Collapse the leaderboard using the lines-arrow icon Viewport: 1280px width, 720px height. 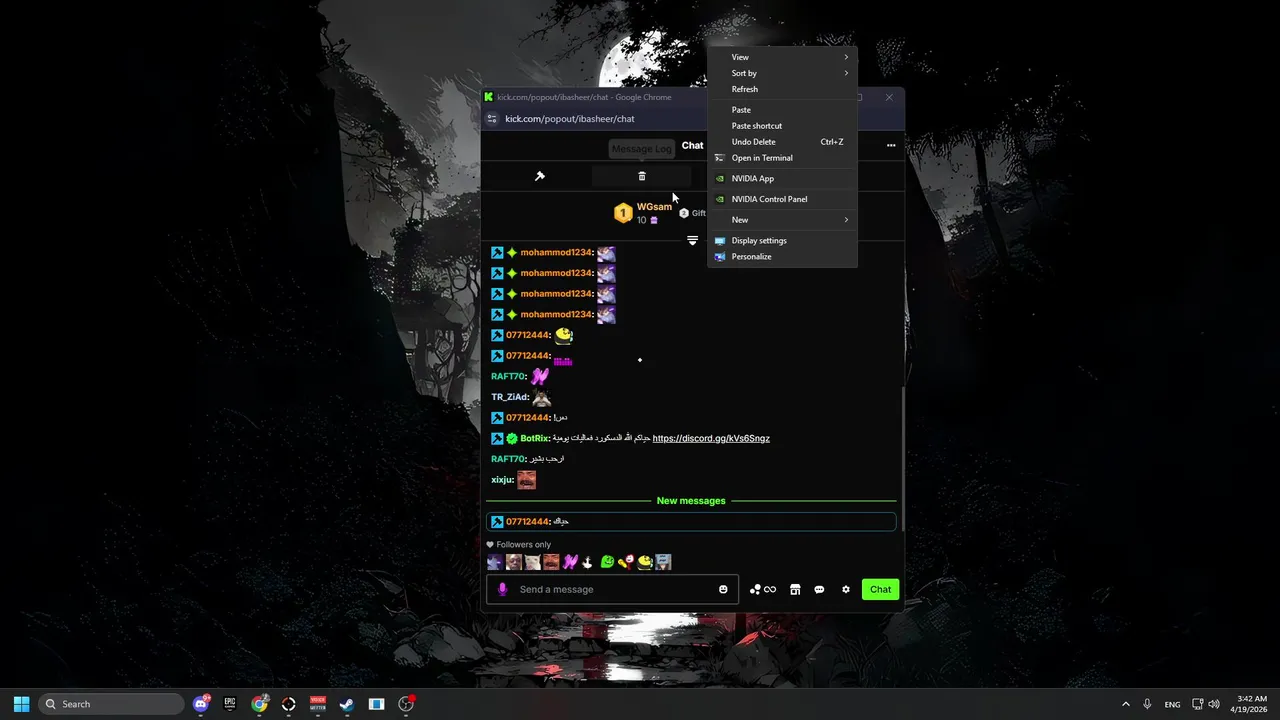click(x=692, y=240)
